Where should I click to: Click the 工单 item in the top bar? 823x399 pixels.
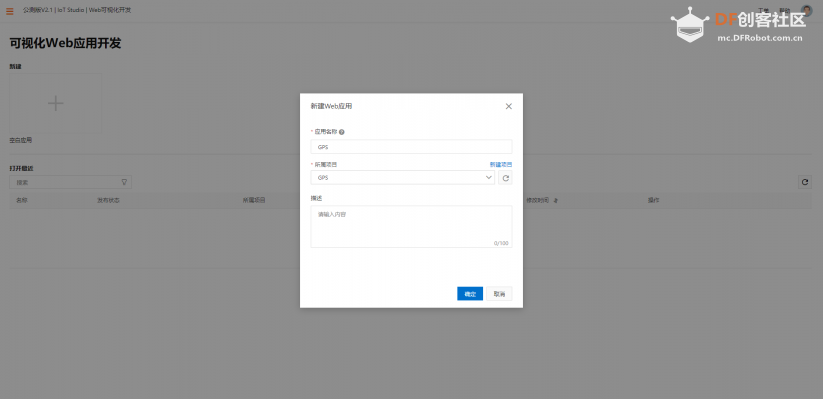764,10
